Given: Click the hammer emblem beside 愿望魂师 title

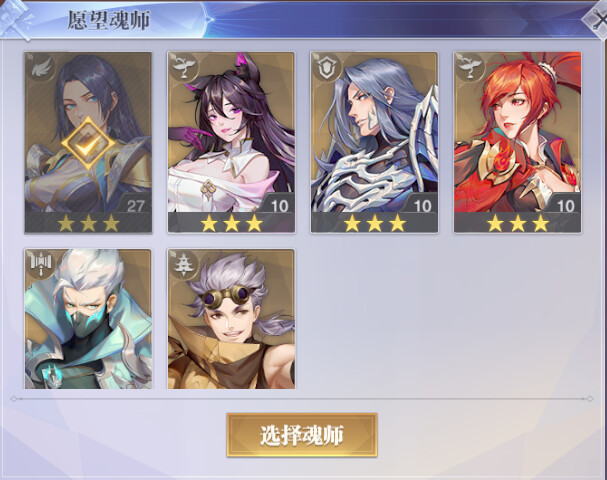Looking at the screenshot, I should pyautogui.click(x=15, y=20).
